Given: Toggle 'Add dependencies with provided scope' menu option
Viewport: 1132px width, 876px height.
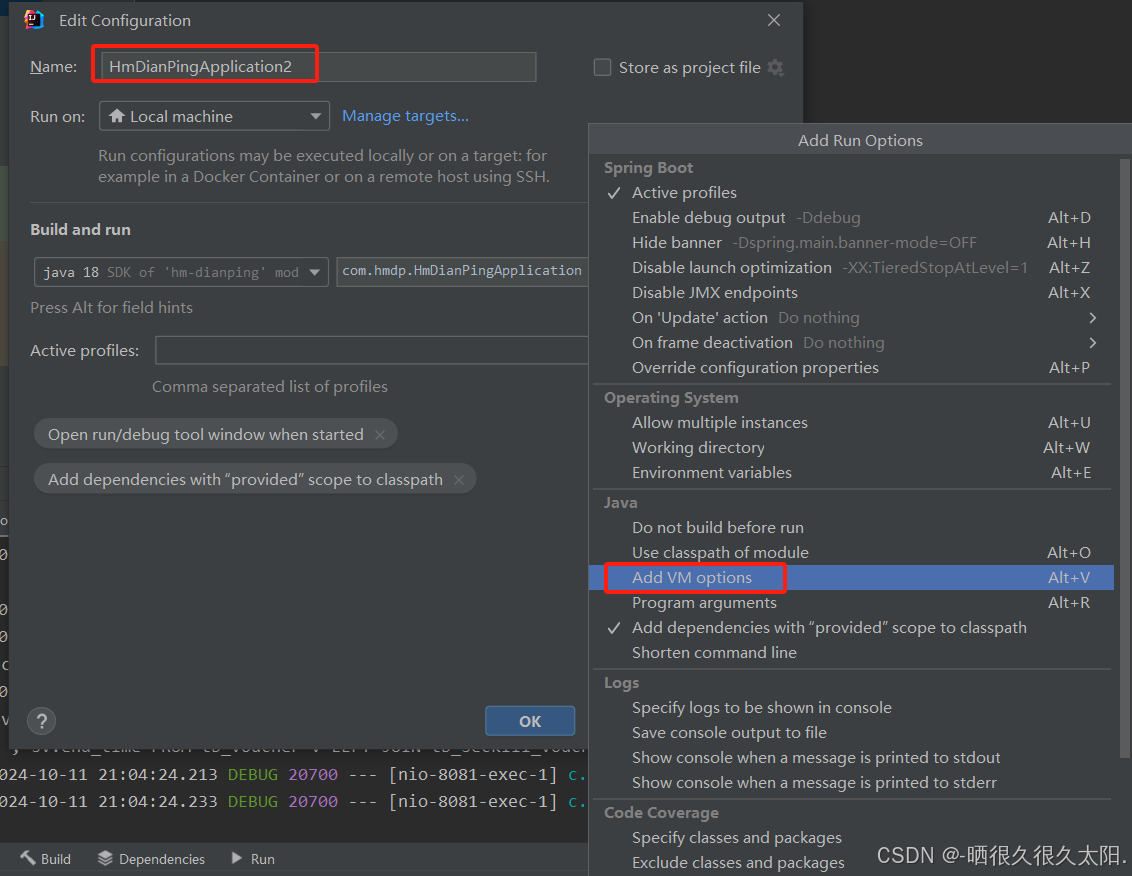Looking at the screenshot, I should 853,628.
